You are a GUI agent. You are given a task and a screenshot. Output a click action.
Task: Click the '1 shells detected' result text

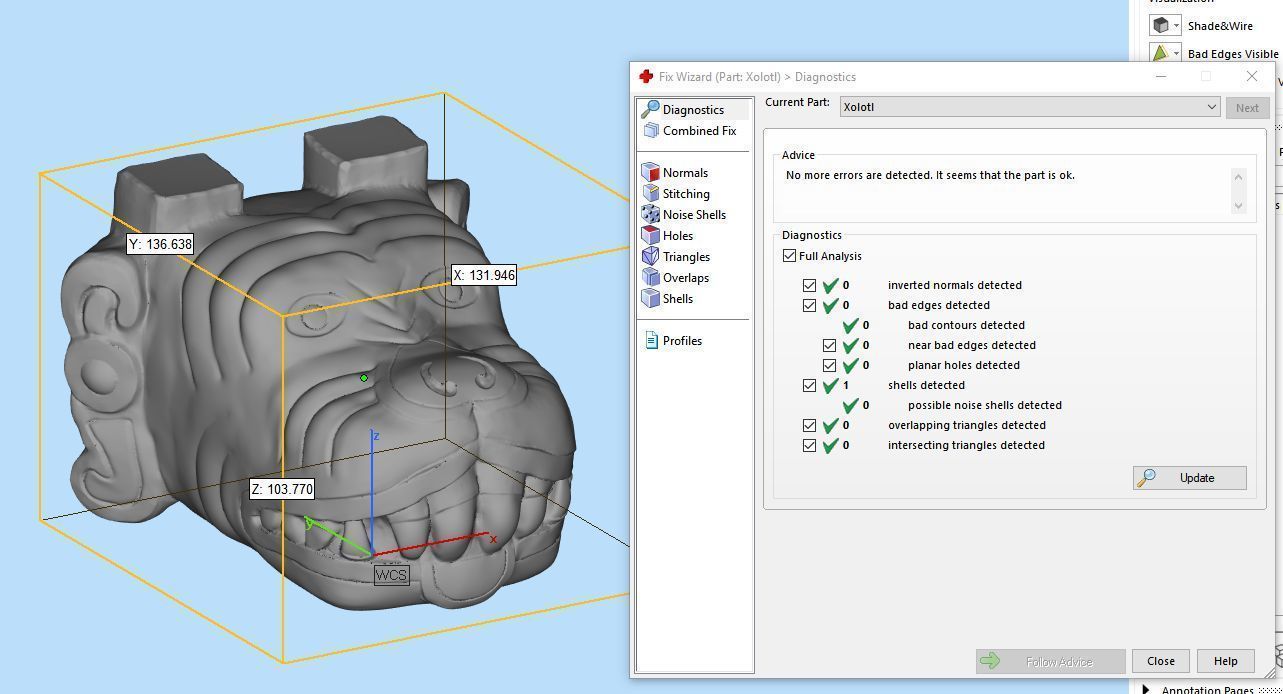click(904, 385)
